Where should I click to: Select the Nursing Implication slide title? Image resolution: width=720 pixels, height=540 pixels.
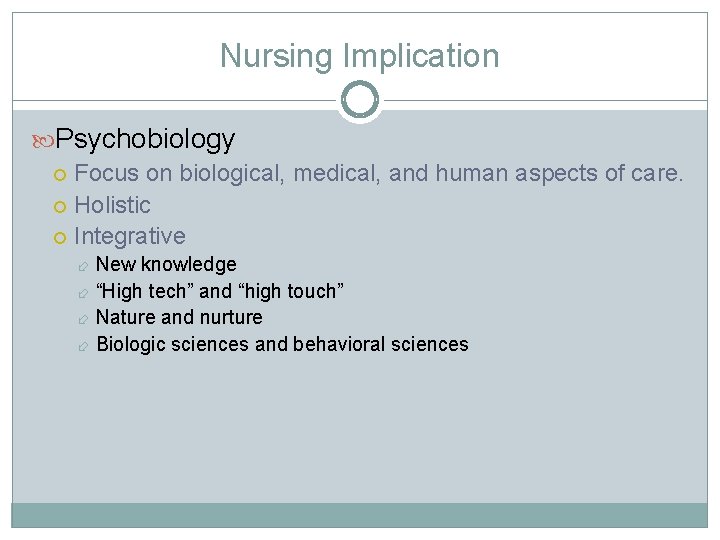point(360,56)
